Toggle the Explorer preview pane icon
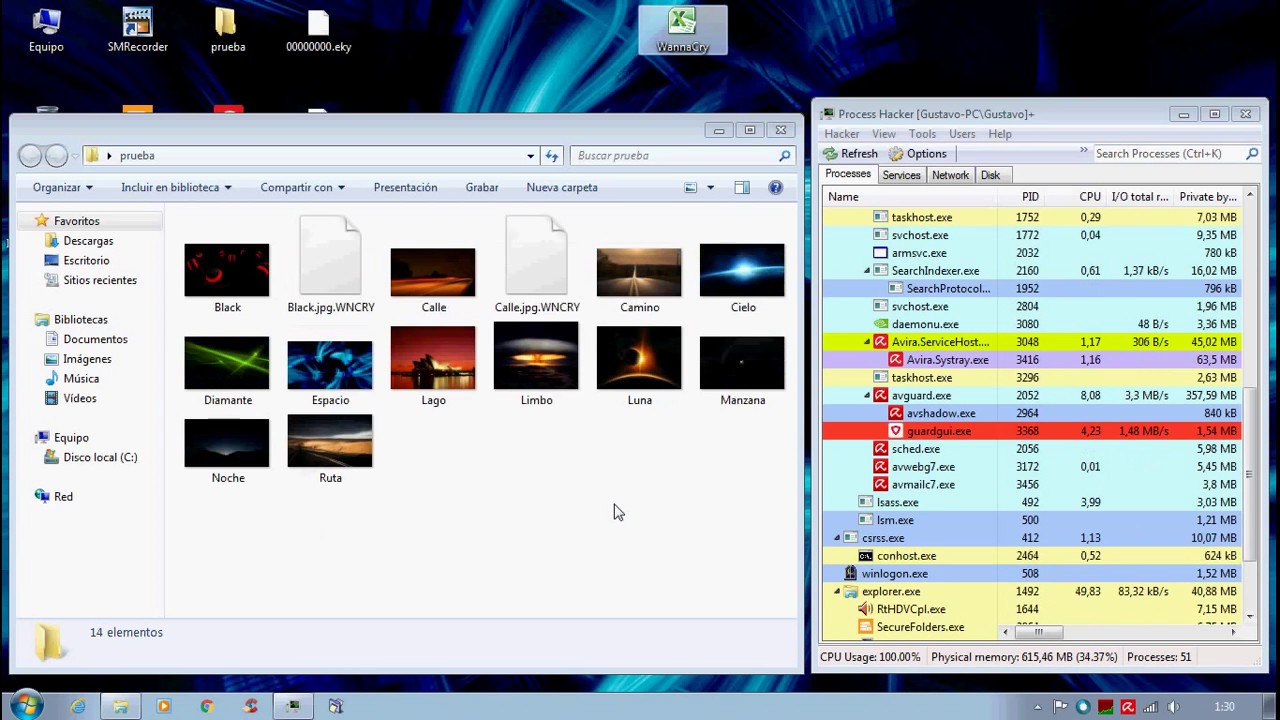 pos(742,188)
